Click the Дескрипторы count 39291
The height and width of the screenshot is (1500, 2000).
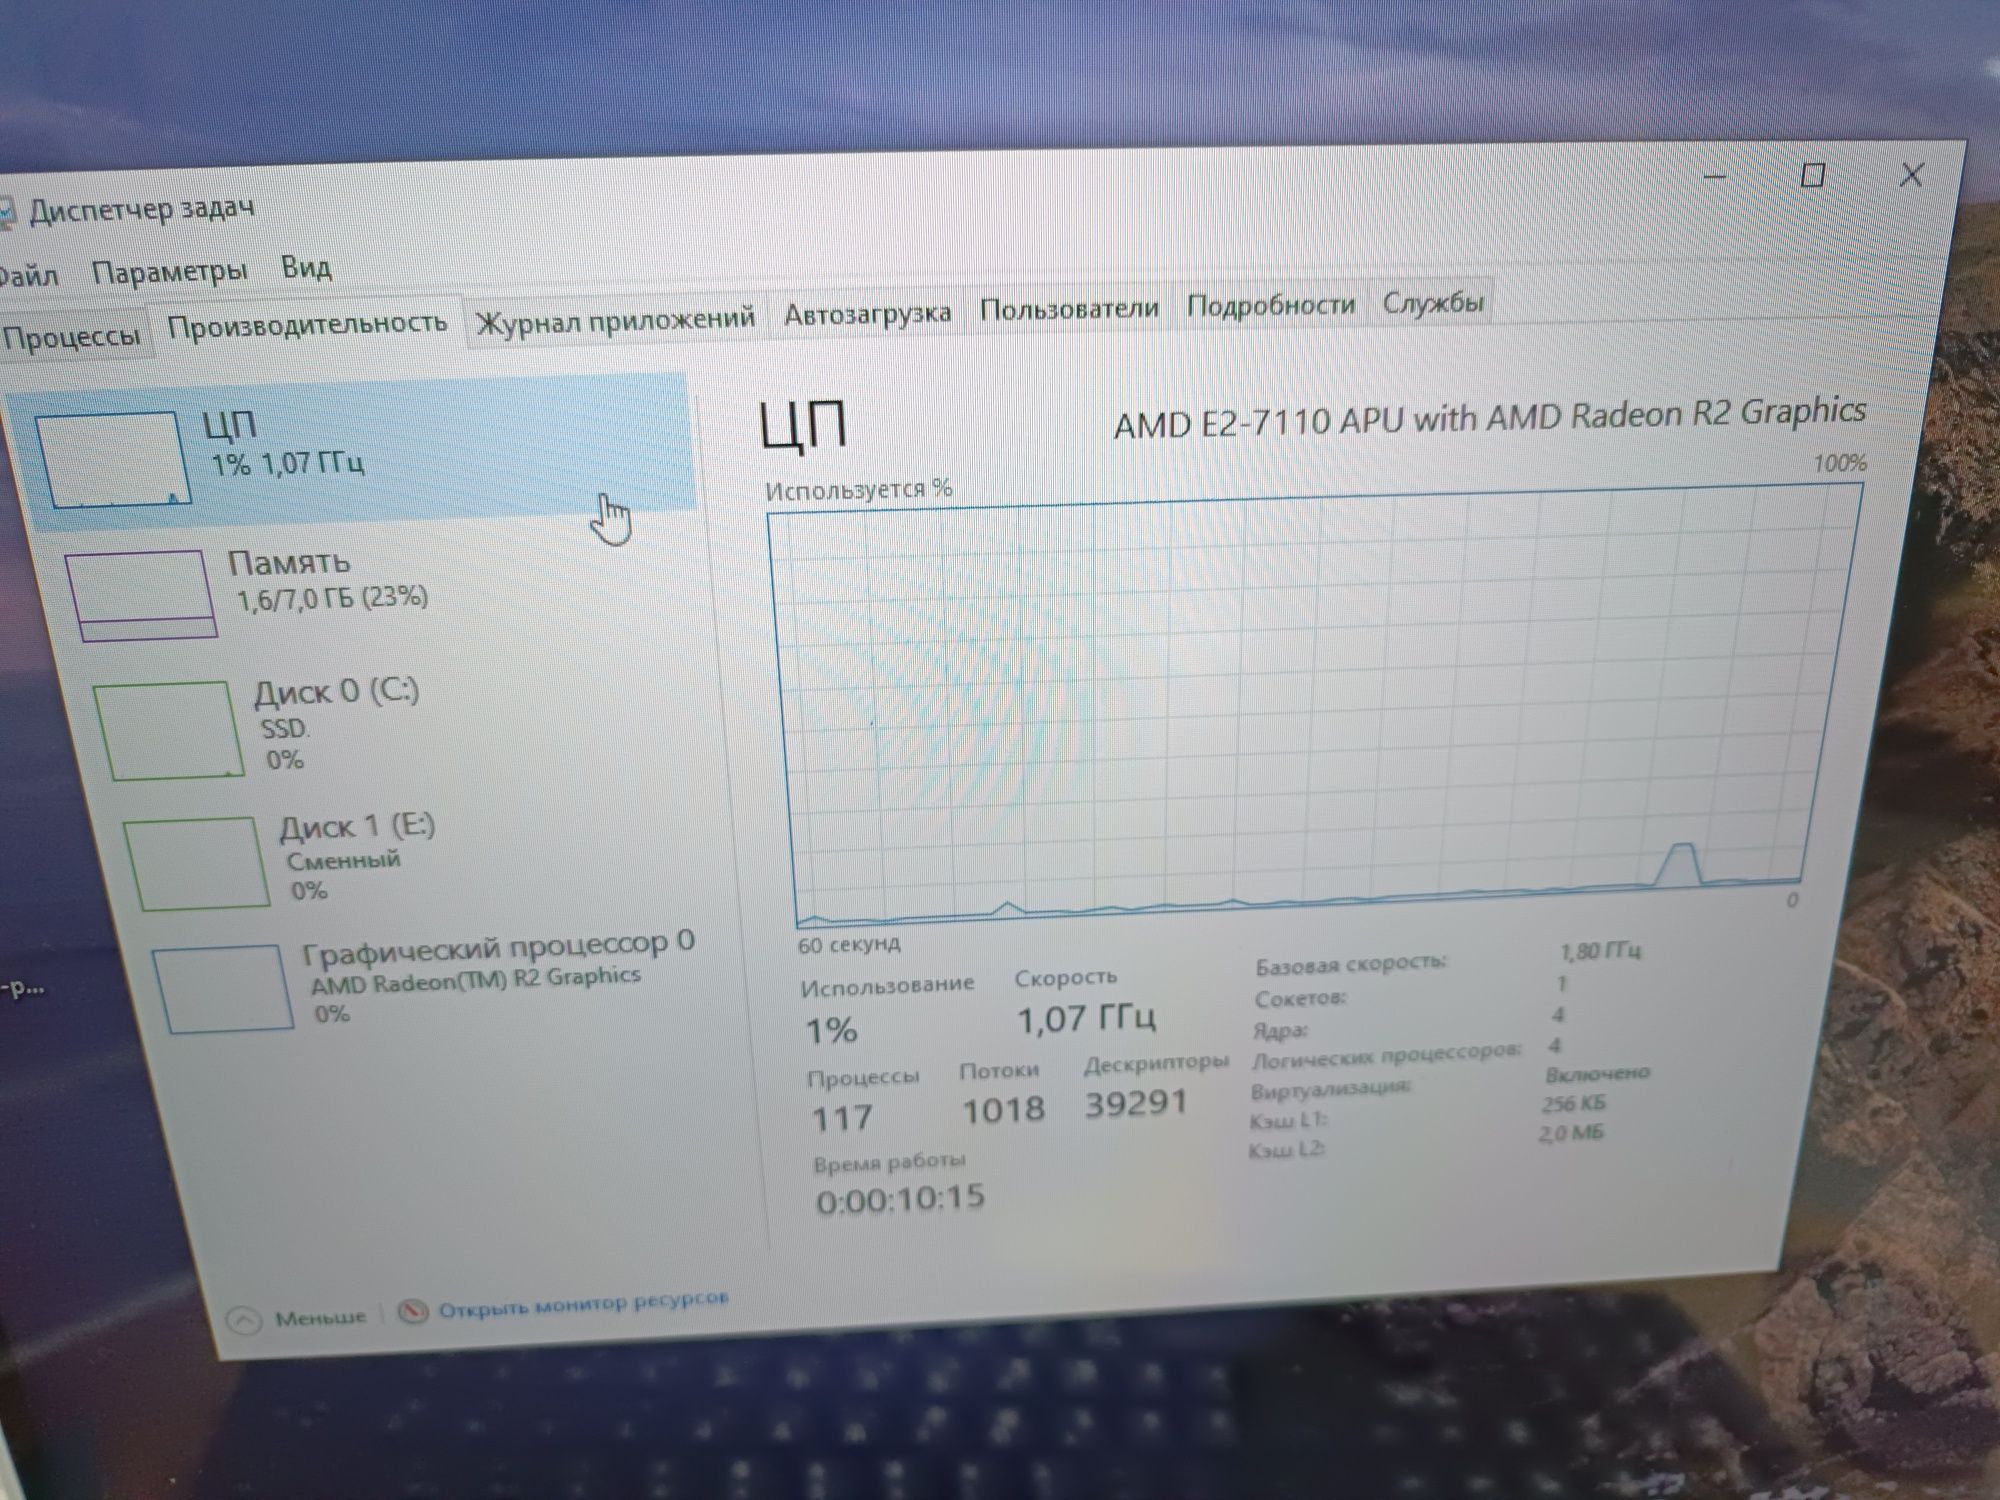click(x=1136, y=1103)
